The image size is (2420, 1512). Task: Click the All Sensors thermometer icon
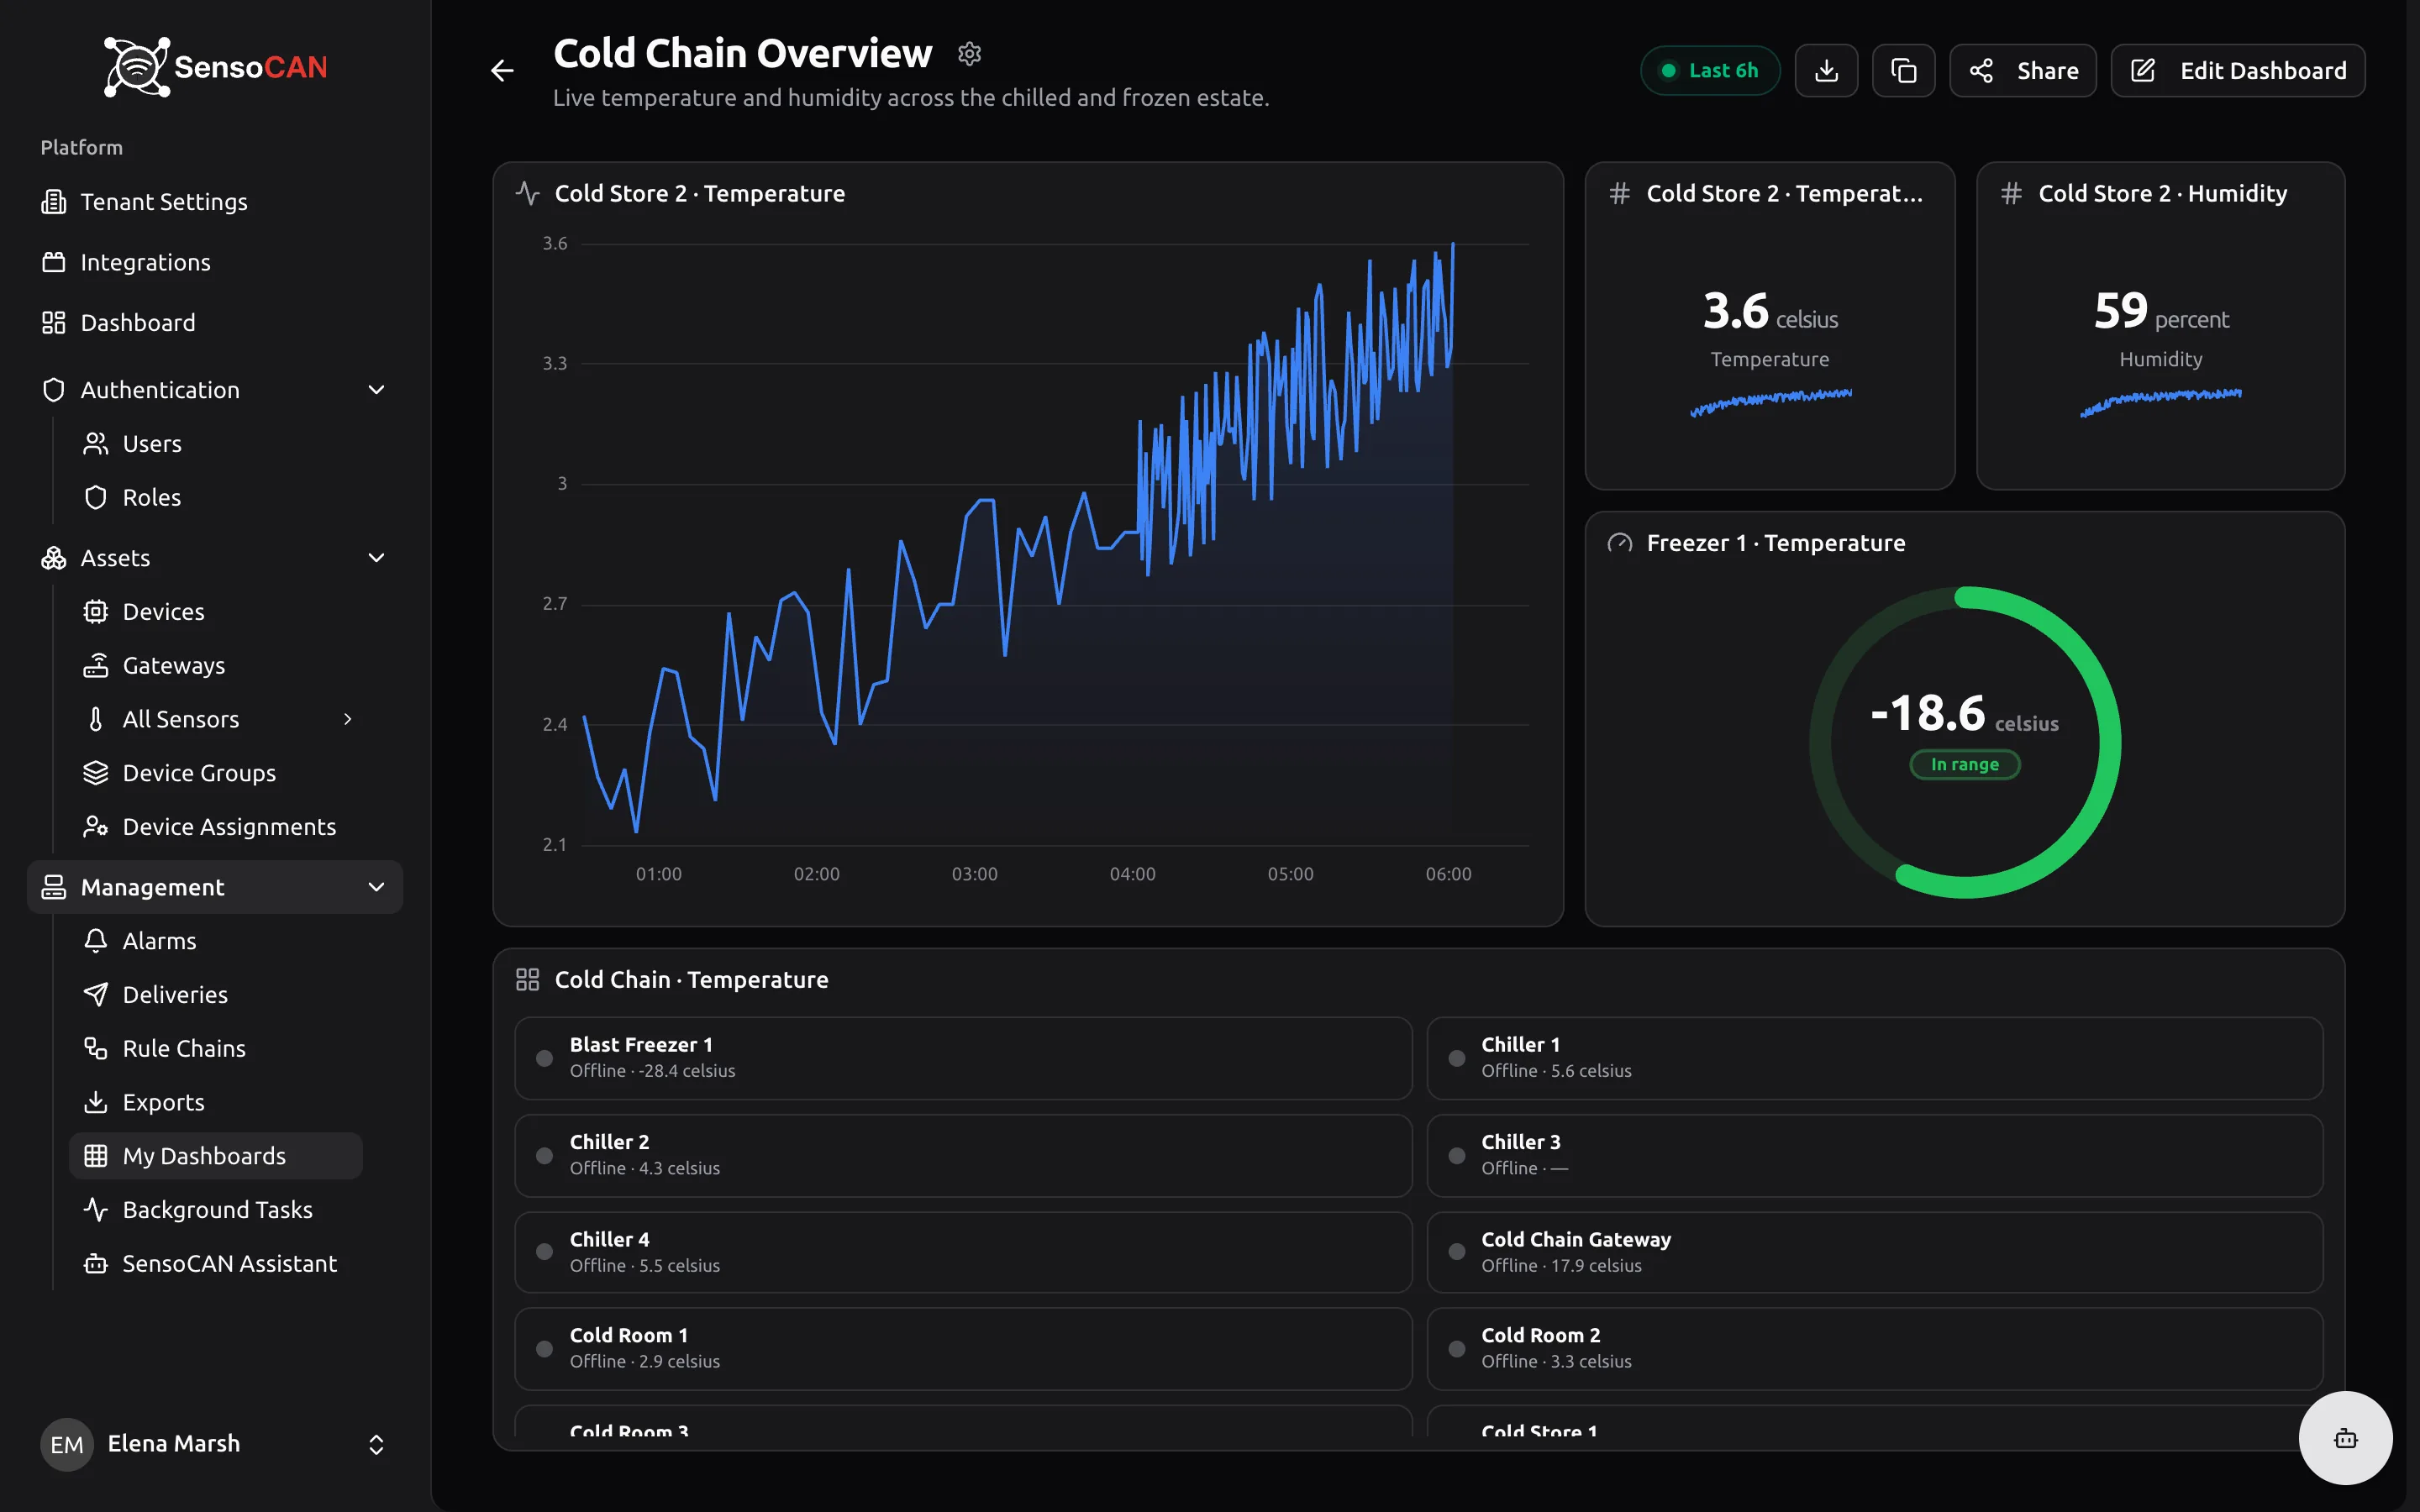[96, 719]
